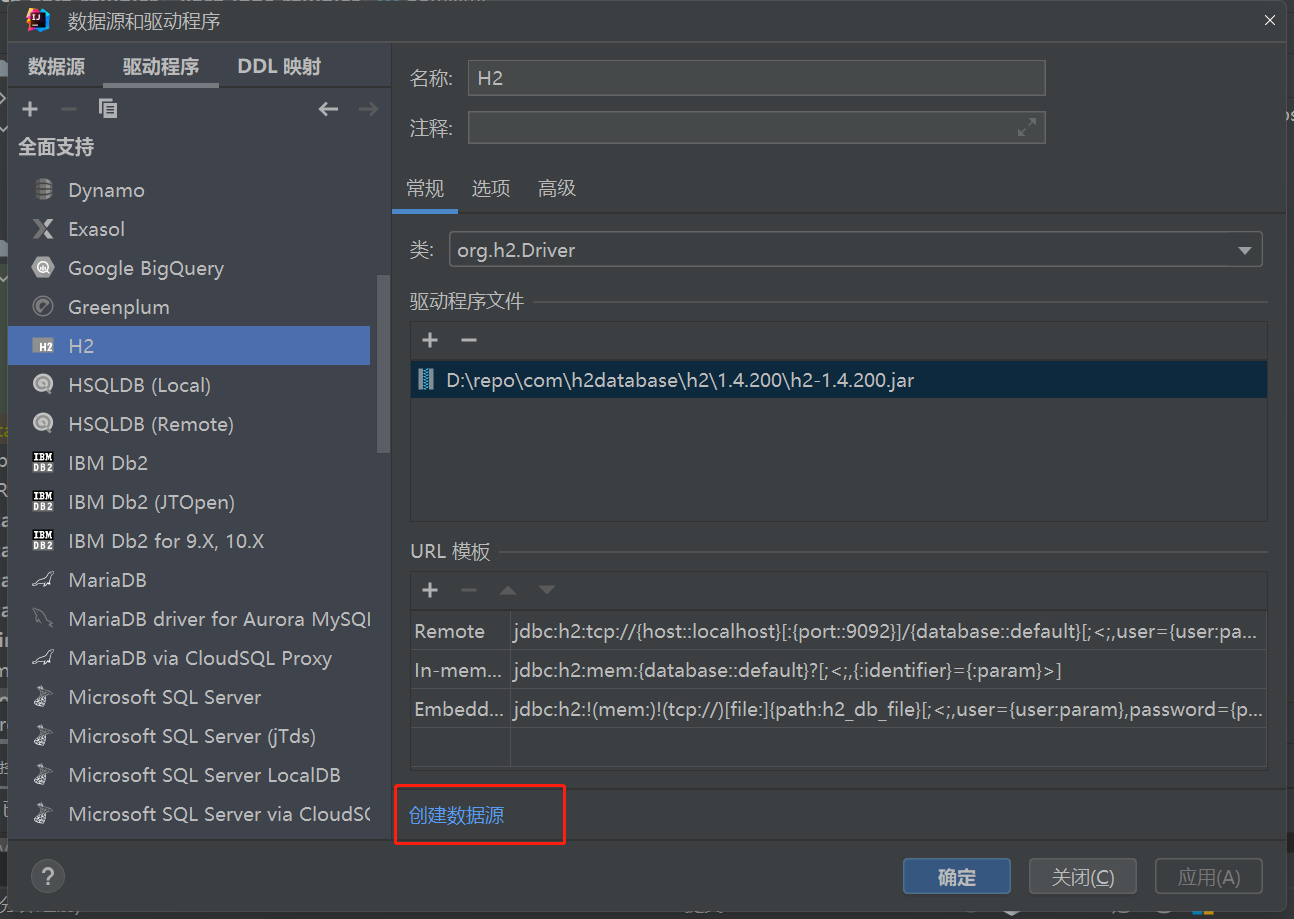Select Microsoft SQL Server driver
The image size is (1294, 919).
click(189, 697)
